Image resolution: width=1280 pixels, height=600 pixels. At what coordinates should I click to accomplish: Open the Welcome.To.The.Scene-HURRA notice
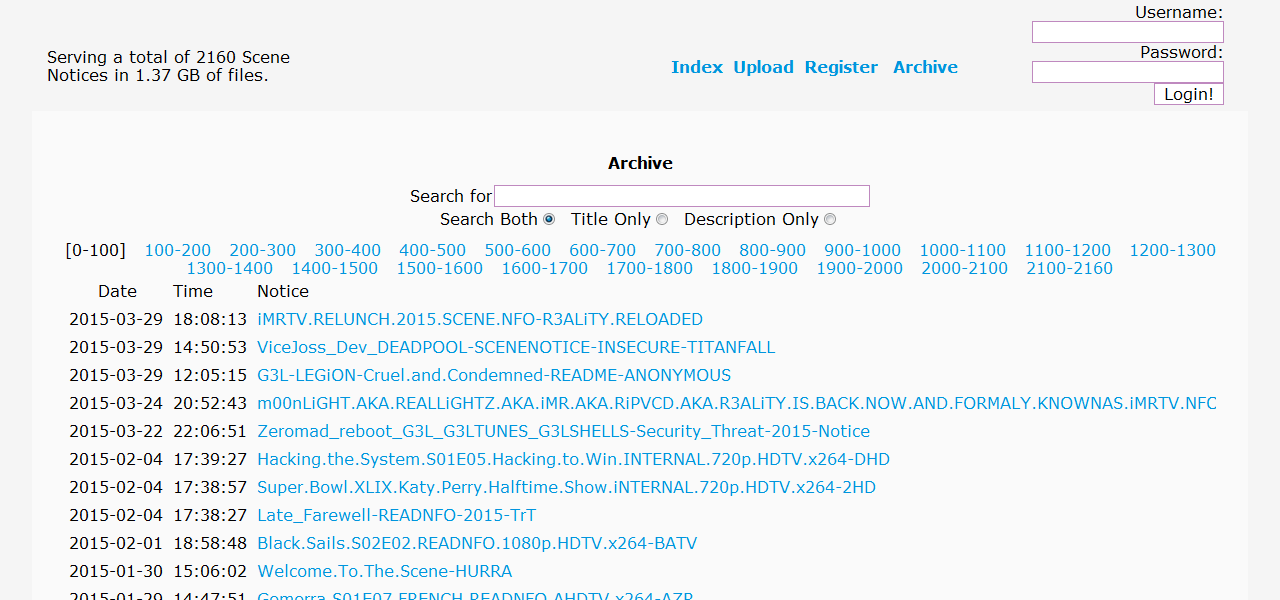tap(384, 572)
